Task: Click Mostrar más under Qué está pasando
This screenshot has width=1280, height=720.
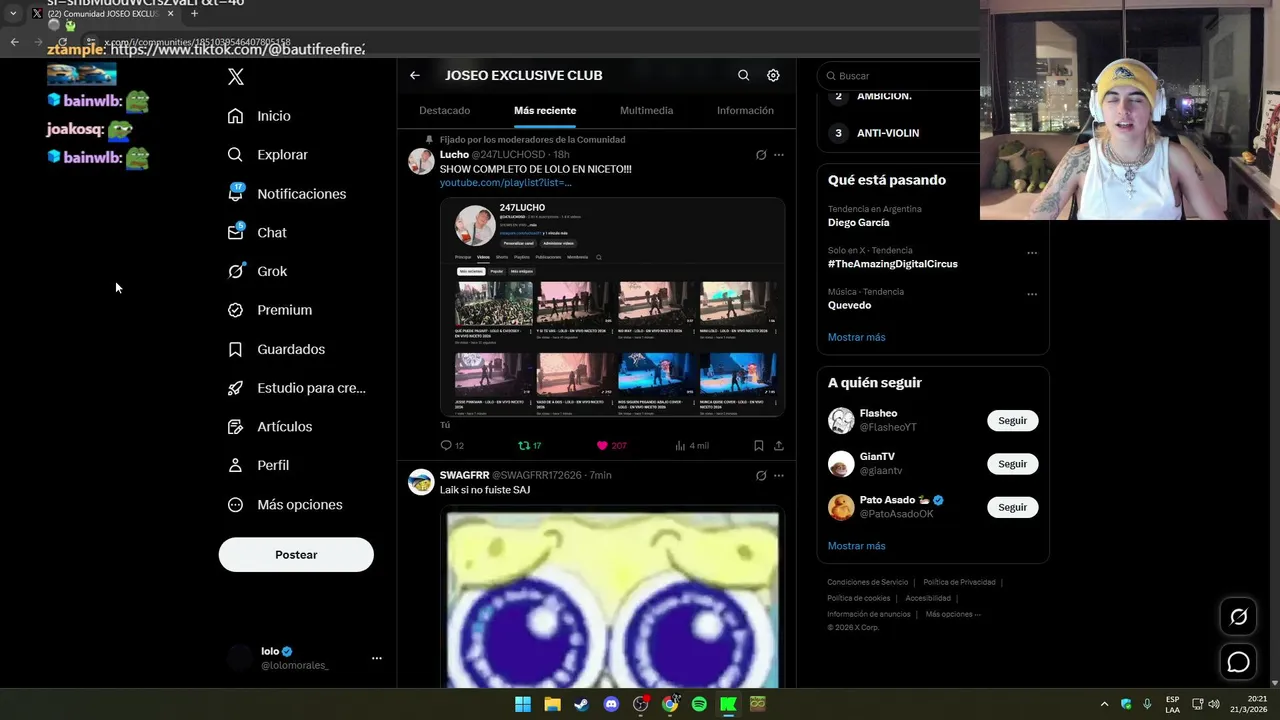Action: coord(856,337)
